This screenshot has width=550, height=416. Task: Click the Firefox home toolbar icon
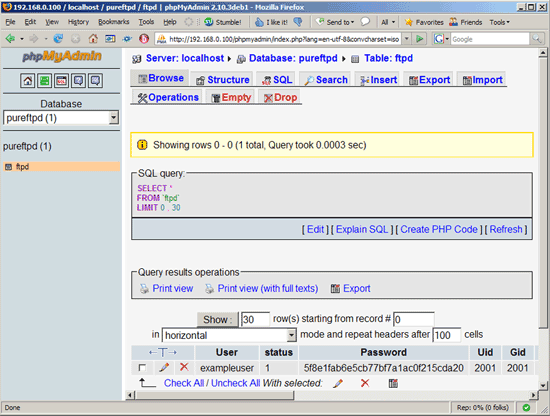[x=93, y=39]
